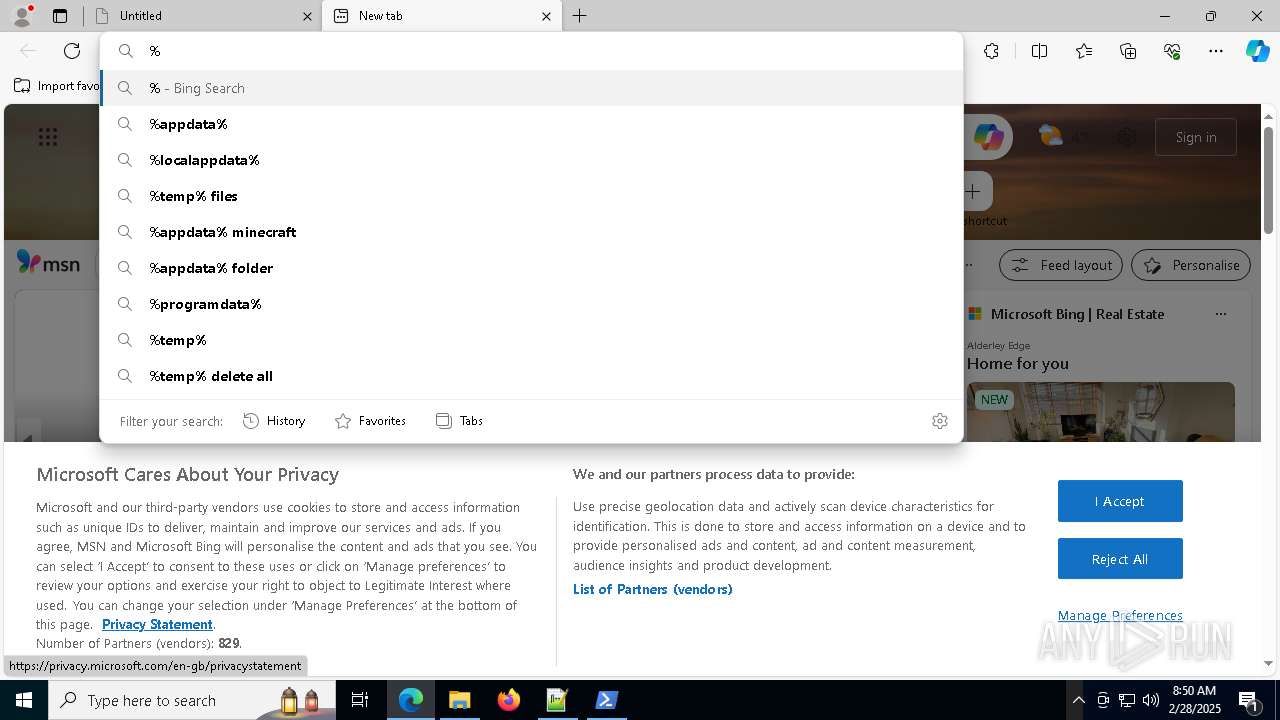Select the %appdata% minecraft suggestion
The image size is (1280, 720).
point(532,232)
